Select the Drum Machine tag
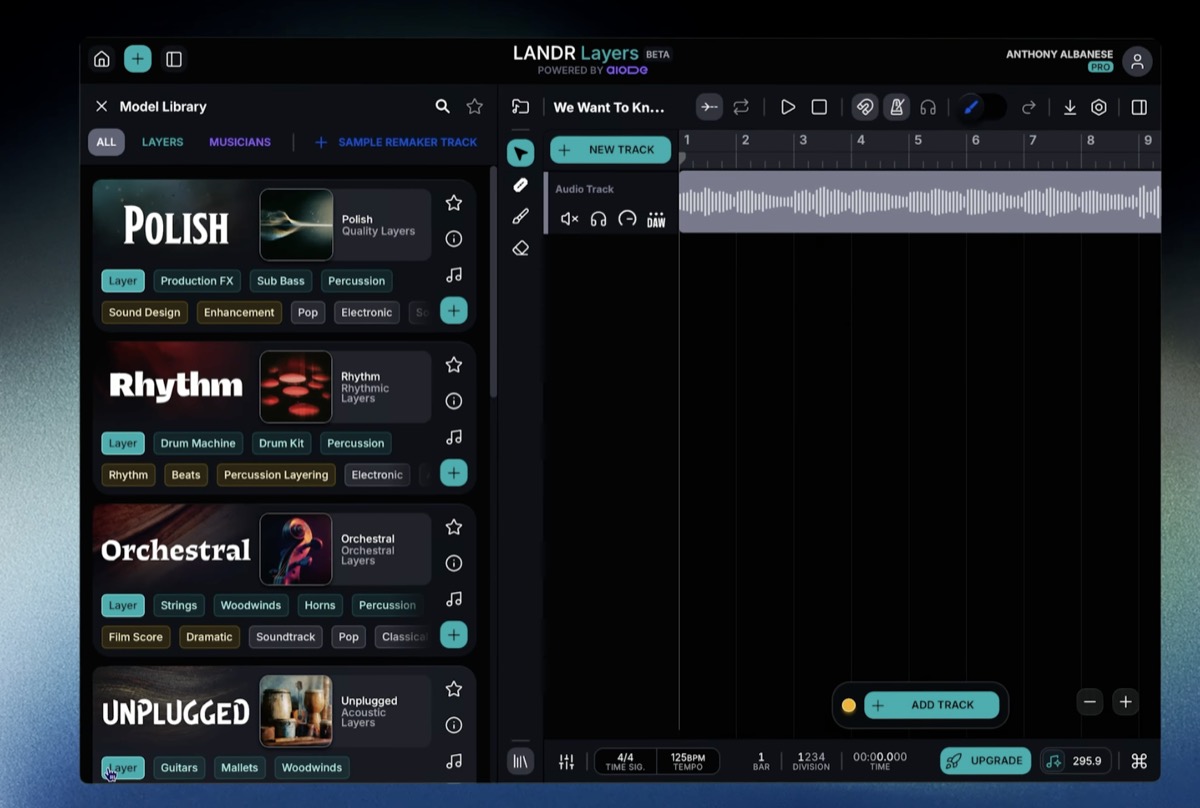This screenshot has height=808, width=1200. (198, 443)
